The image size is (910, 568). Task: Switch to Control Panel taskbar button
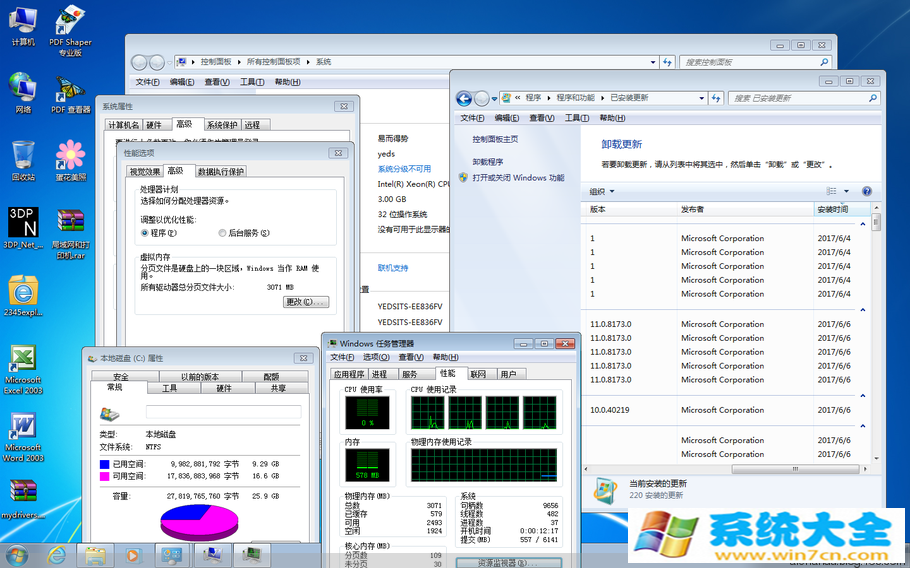pos(172,556)
